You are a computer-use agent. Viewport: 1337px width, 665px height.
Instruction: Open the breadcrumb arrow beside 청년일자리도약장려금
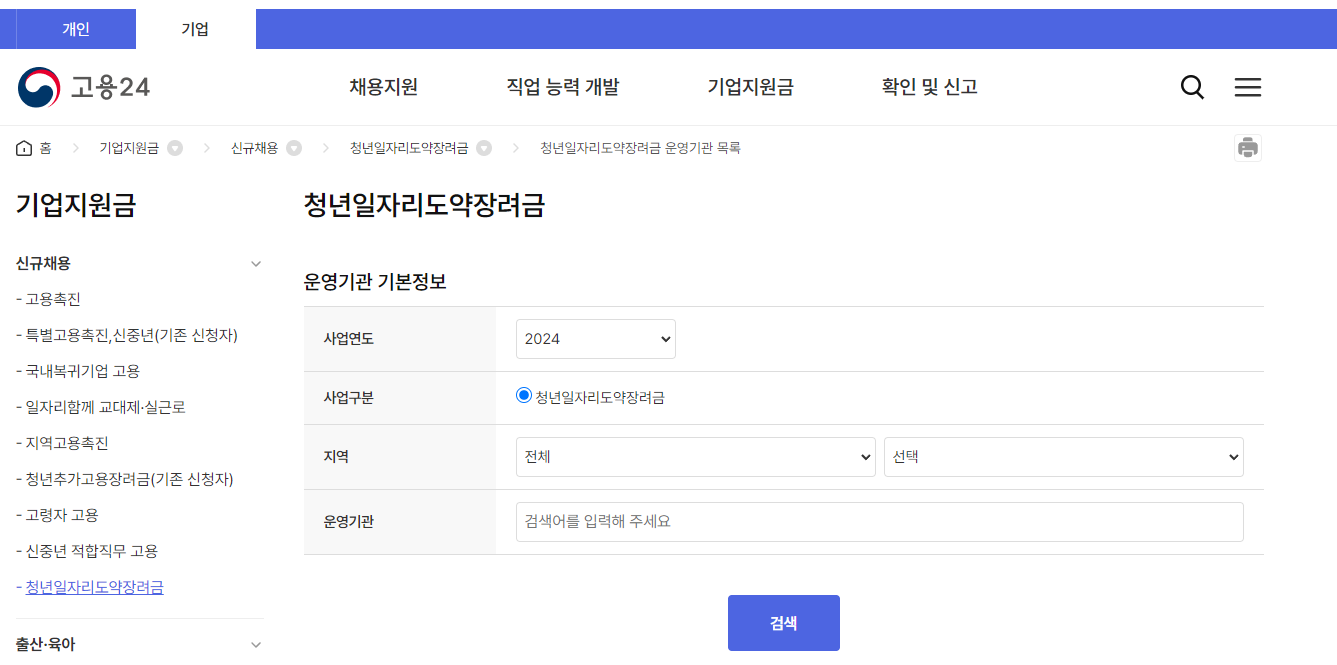(x=484, y=147)
